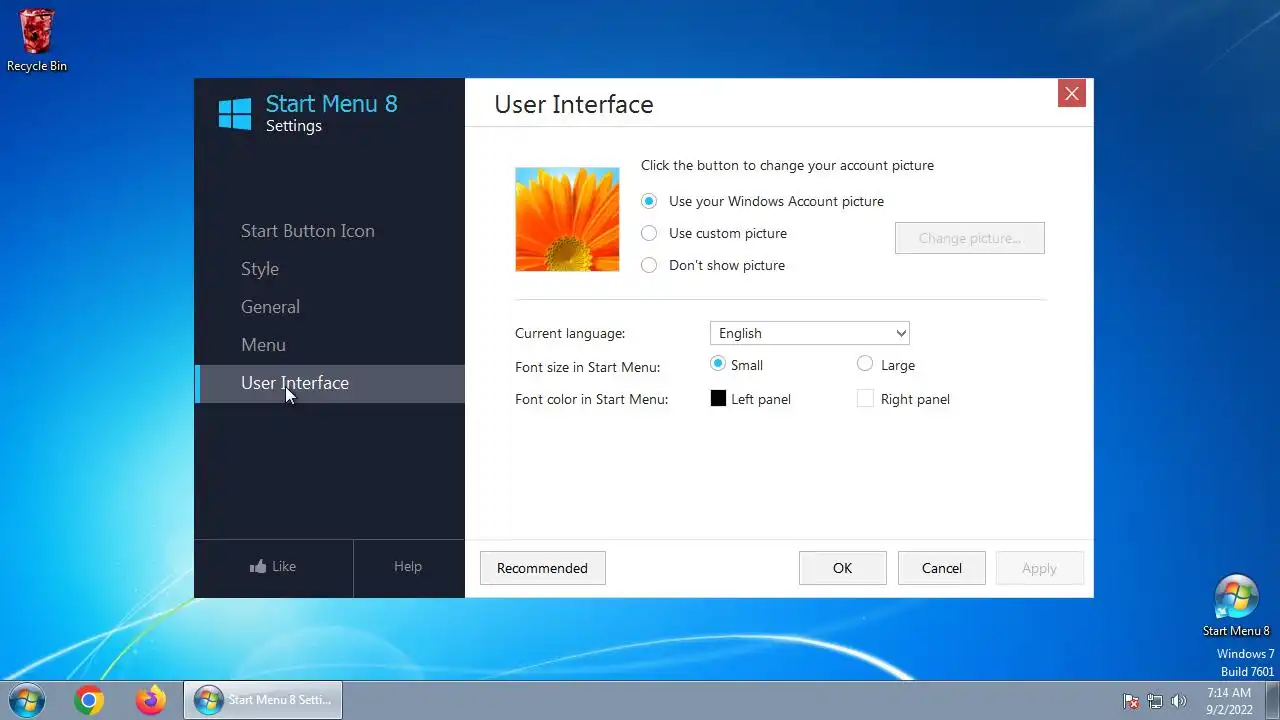The width and height of the screenshot is (1280, 720).
Task: Click the Start Menu 8 desktop shortcut
Action: [x=1236, y=606]
